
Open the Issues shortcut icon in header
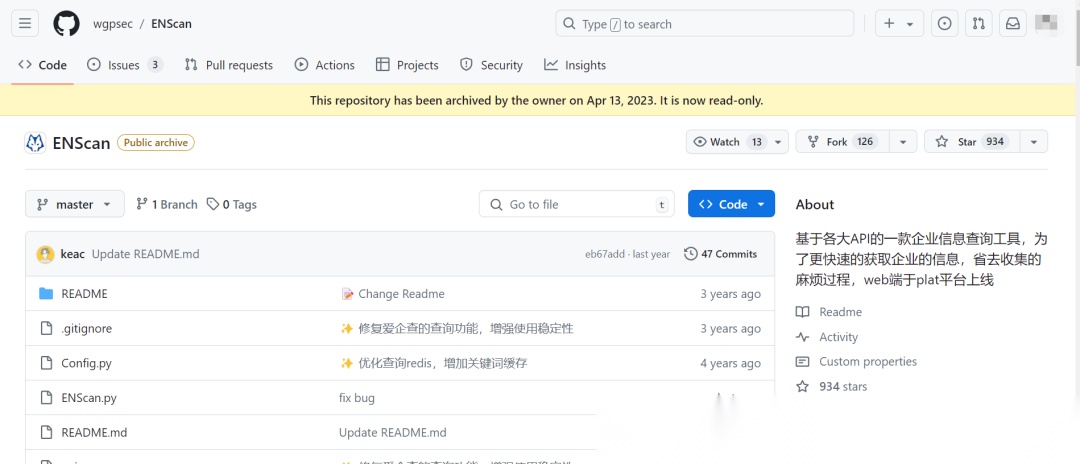[945, 23]
